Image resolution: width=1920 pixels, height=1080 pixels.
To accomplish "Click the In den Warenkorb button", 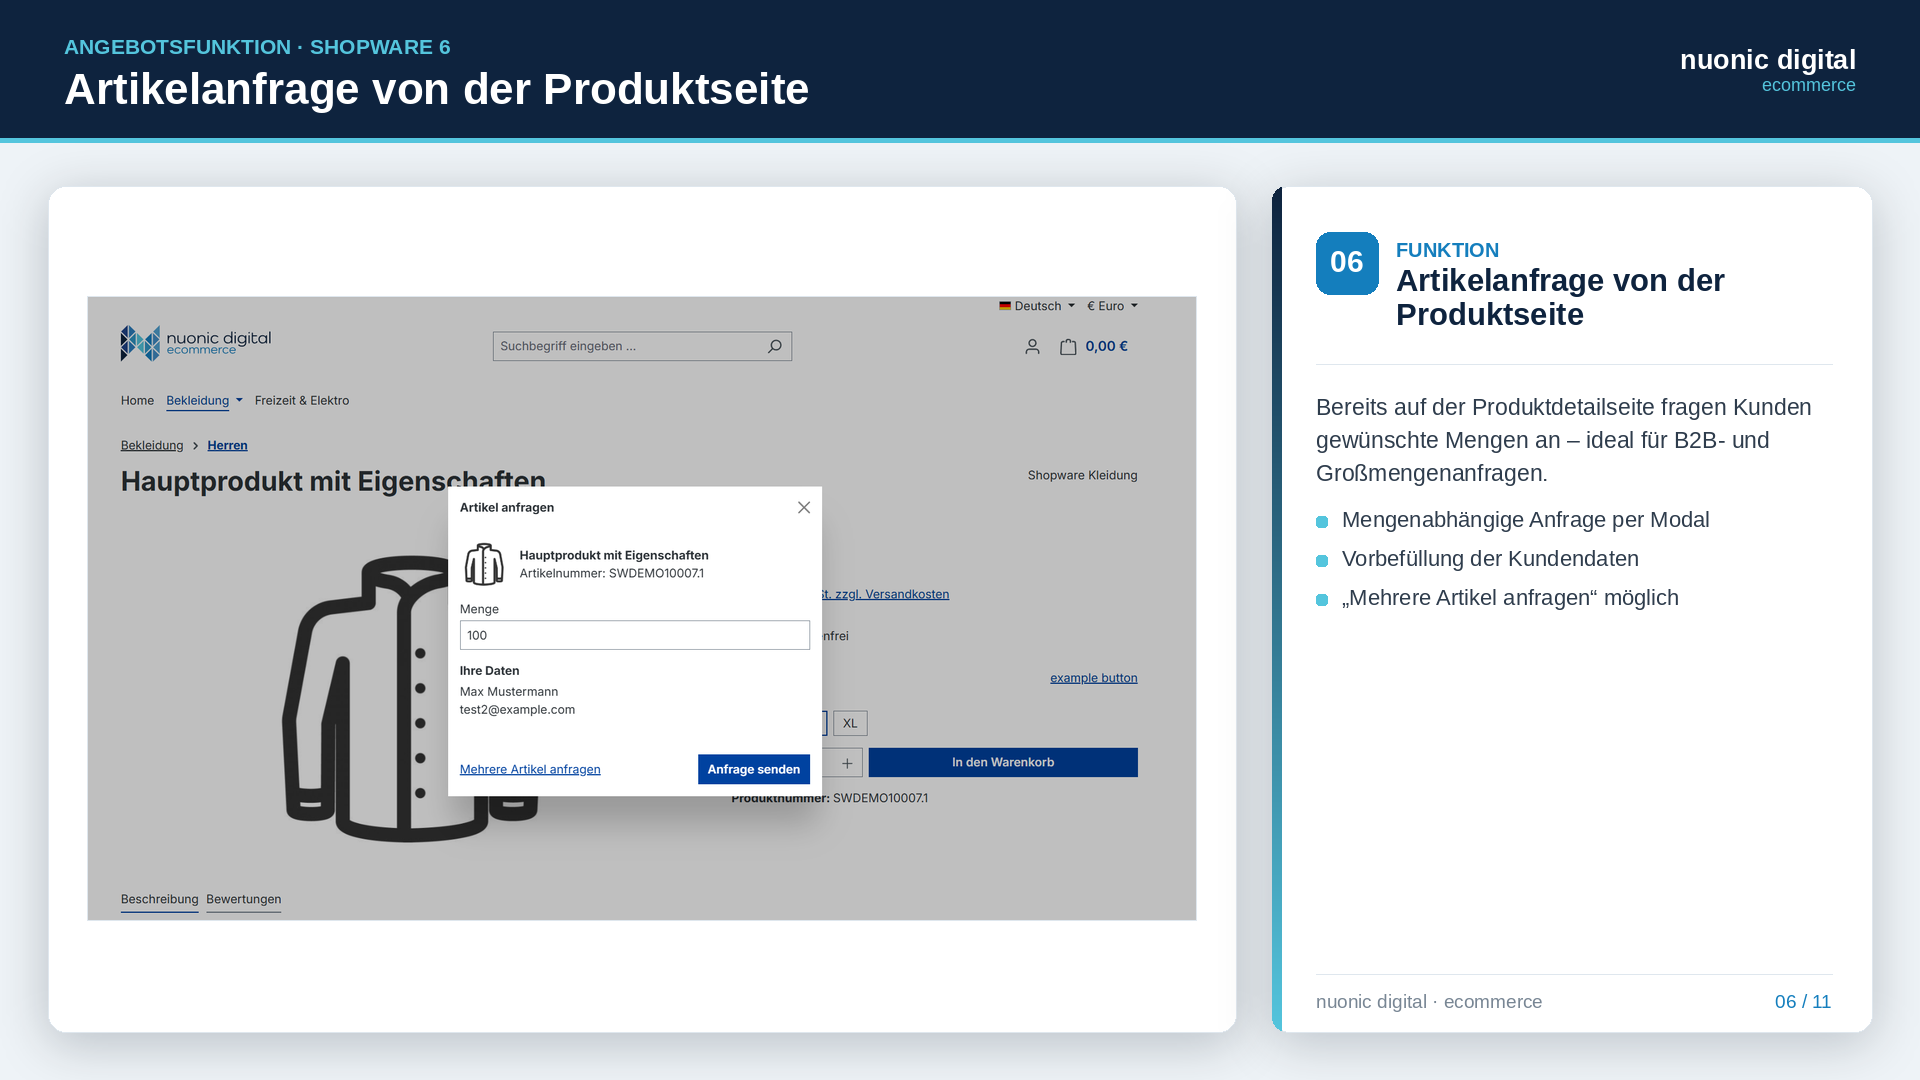I will coord(1003,763).
